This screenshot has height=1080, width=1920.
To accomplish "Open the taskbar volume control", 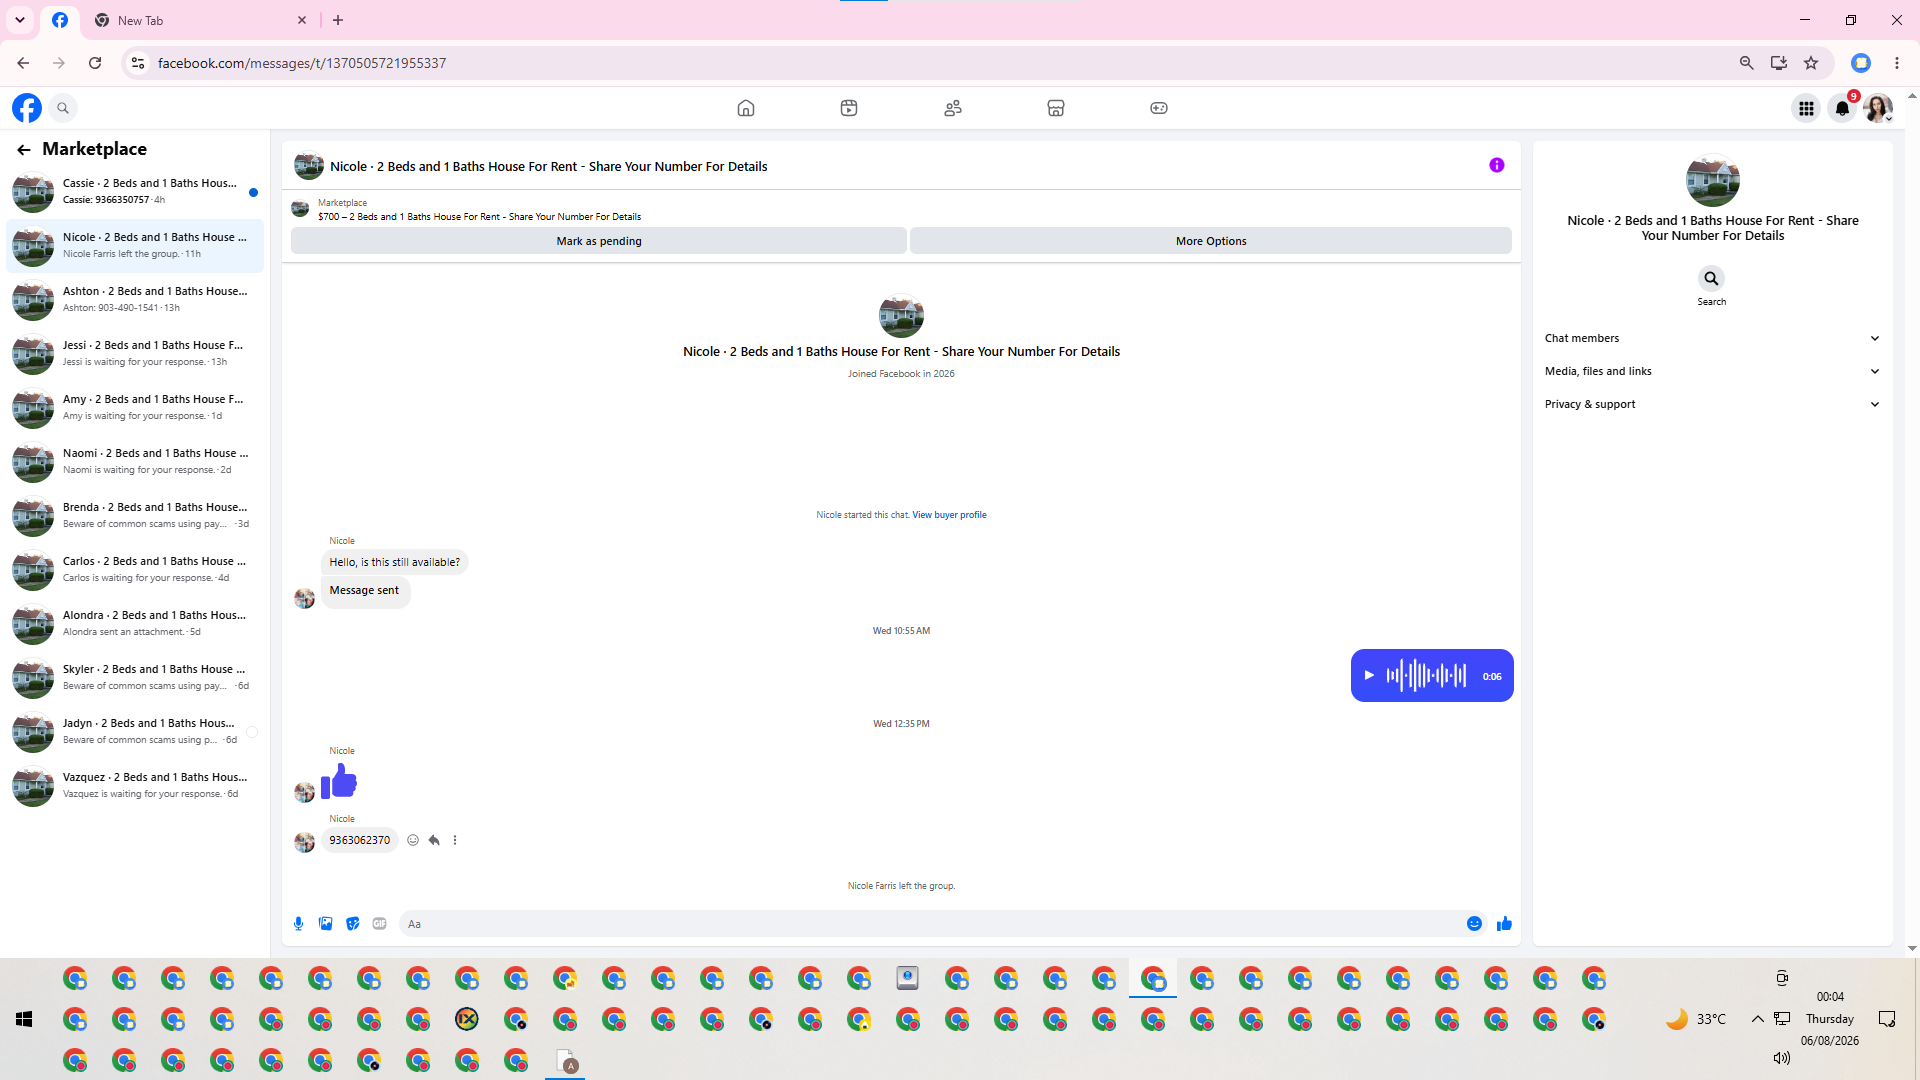I will [1782, 1058].
